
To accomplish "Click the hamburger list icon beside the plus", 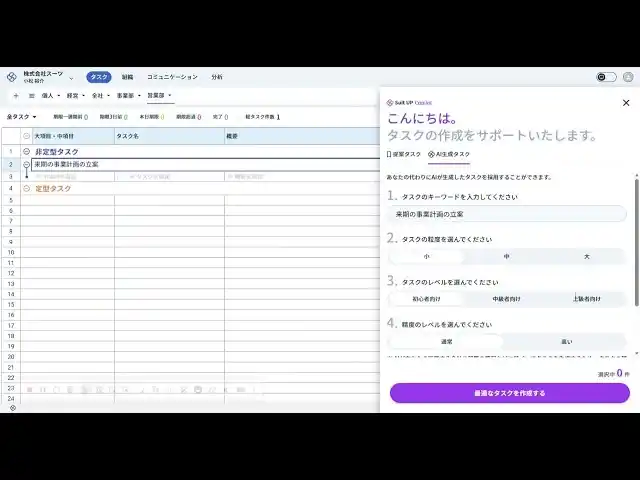I will pos(31,96).
